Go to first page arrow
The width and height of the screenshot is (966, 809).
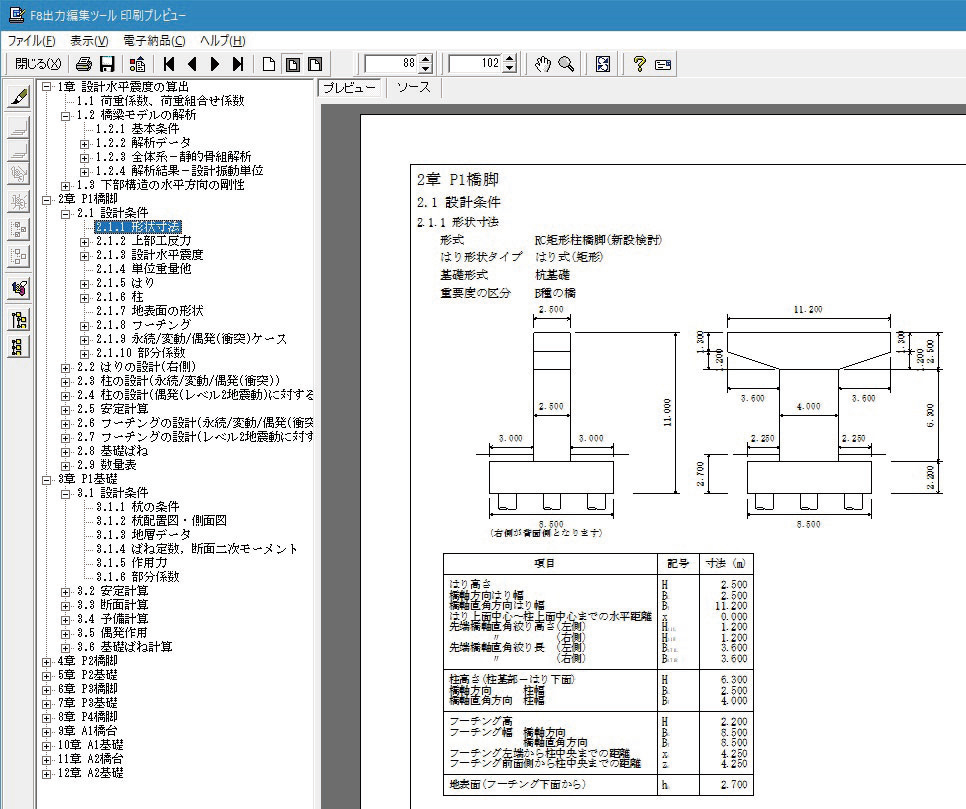point(169,64)
